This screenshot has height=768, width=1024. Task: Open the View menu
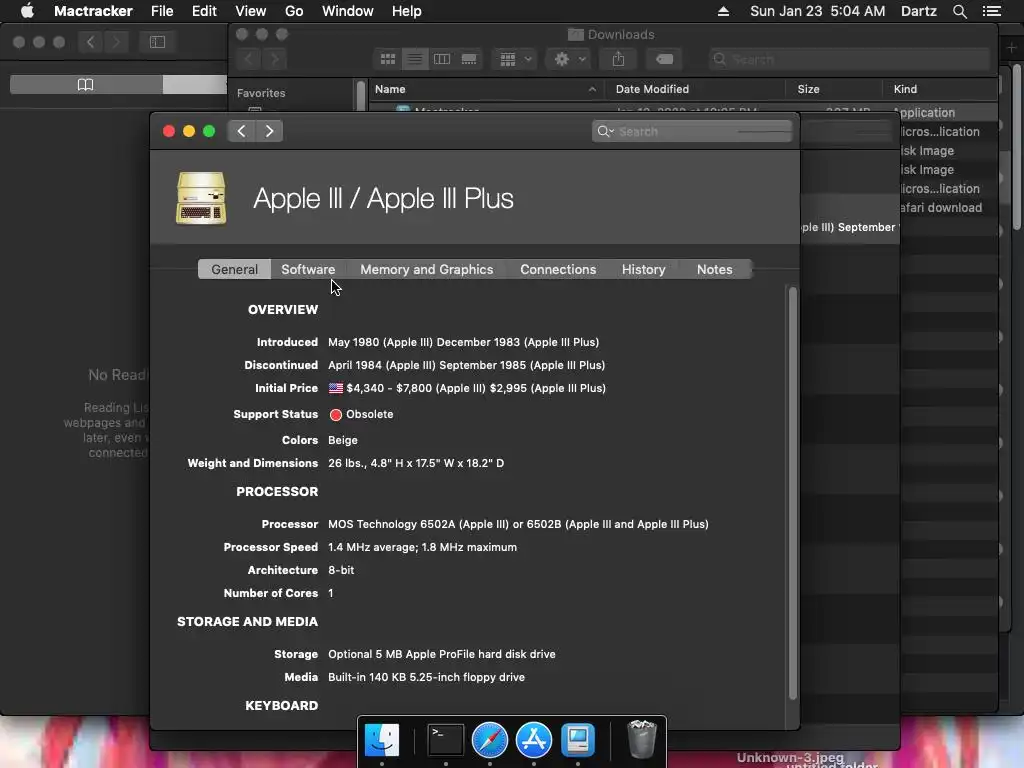(250, 11)
